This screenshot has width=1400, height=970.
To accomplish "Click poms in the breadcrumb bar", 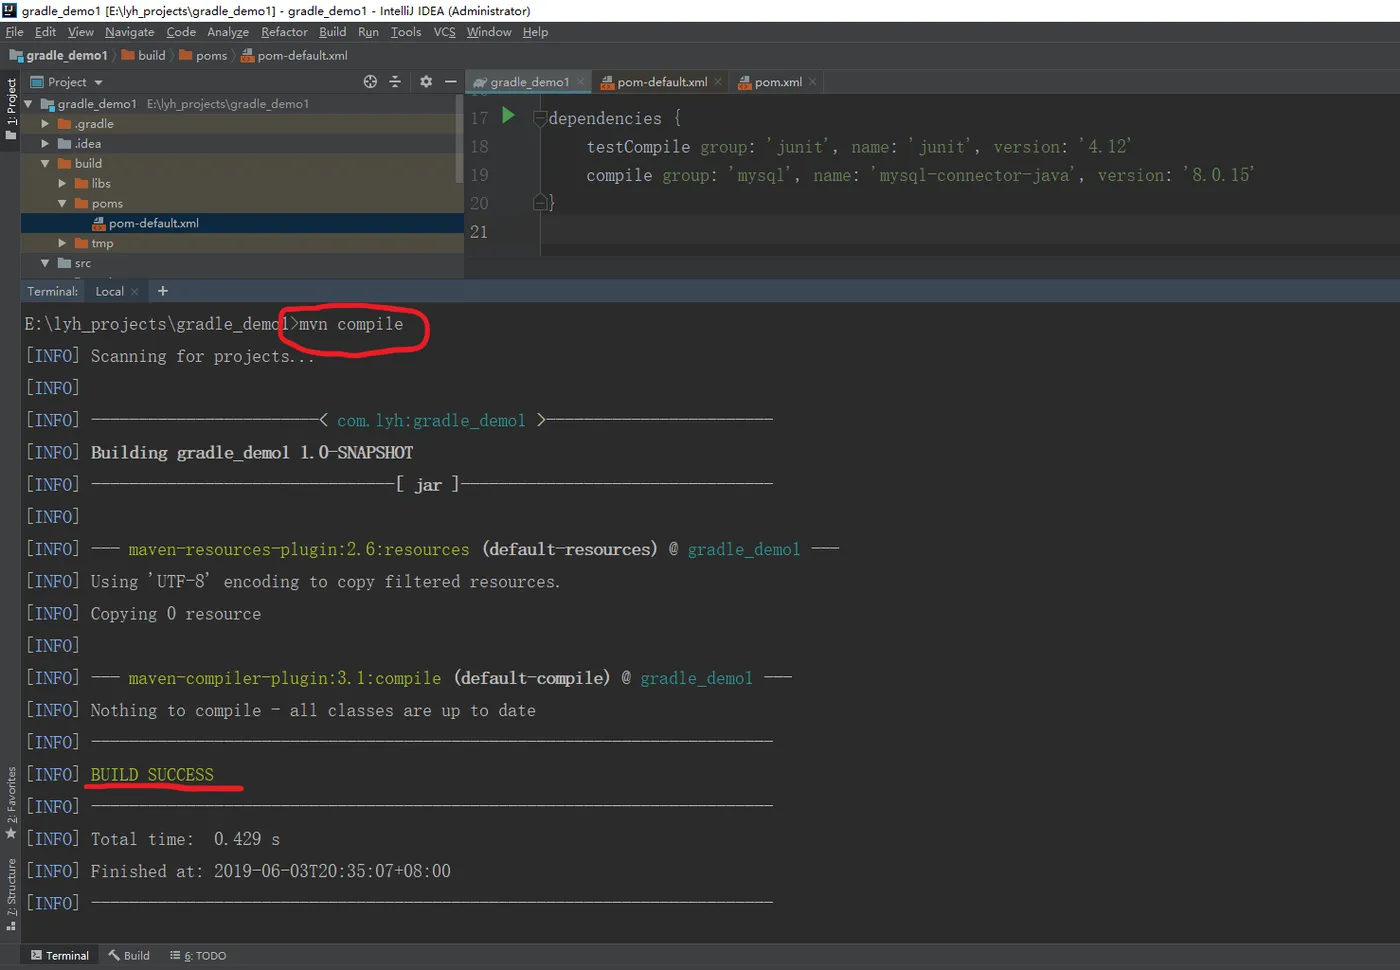I will (203, 55).
